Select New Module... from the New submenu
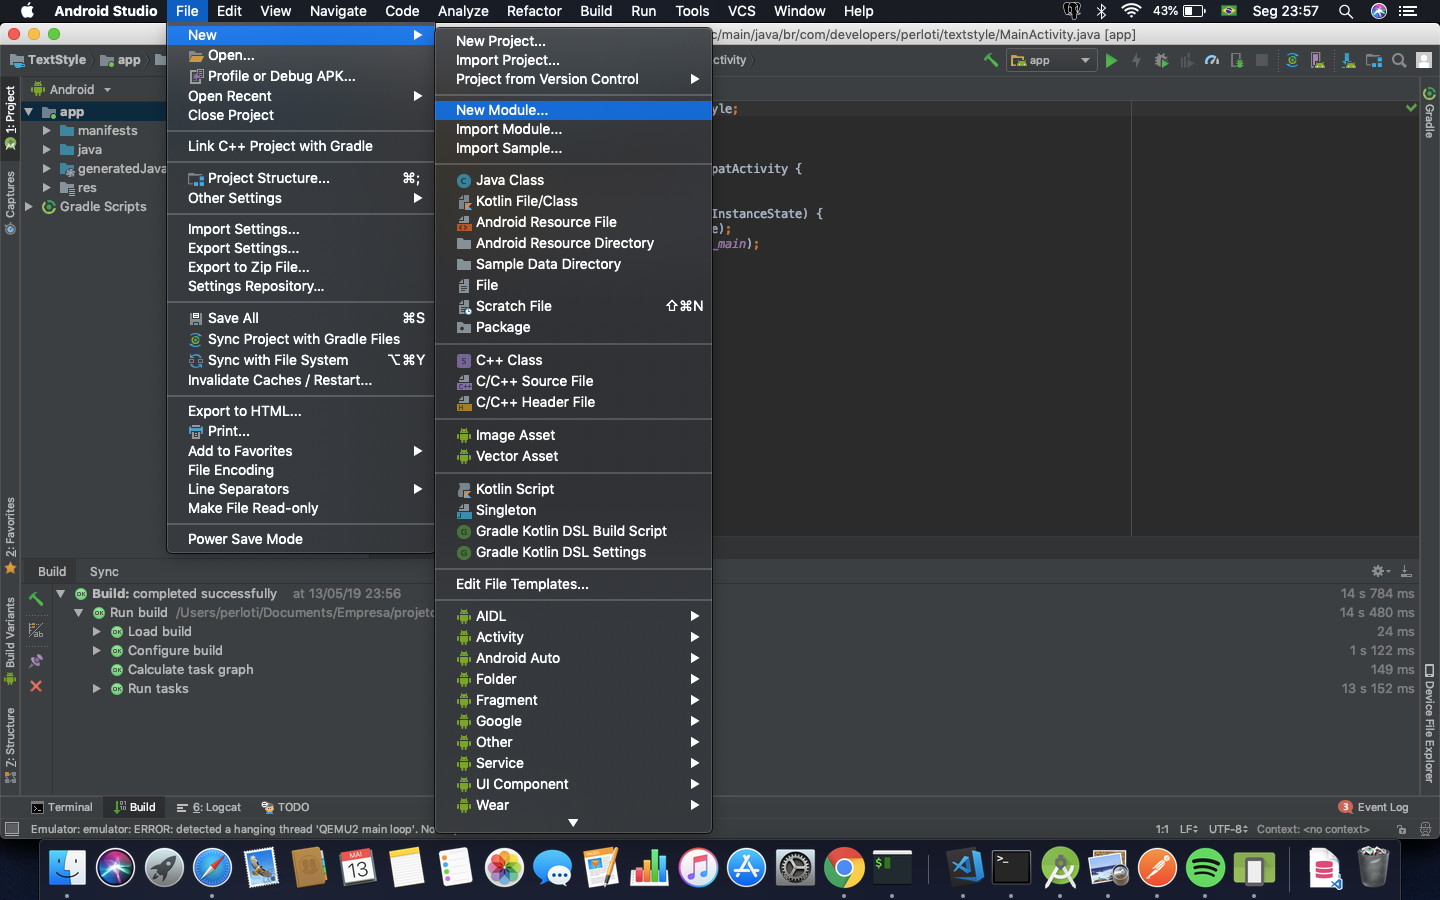1440x900 pixels. tap(573, 110)
